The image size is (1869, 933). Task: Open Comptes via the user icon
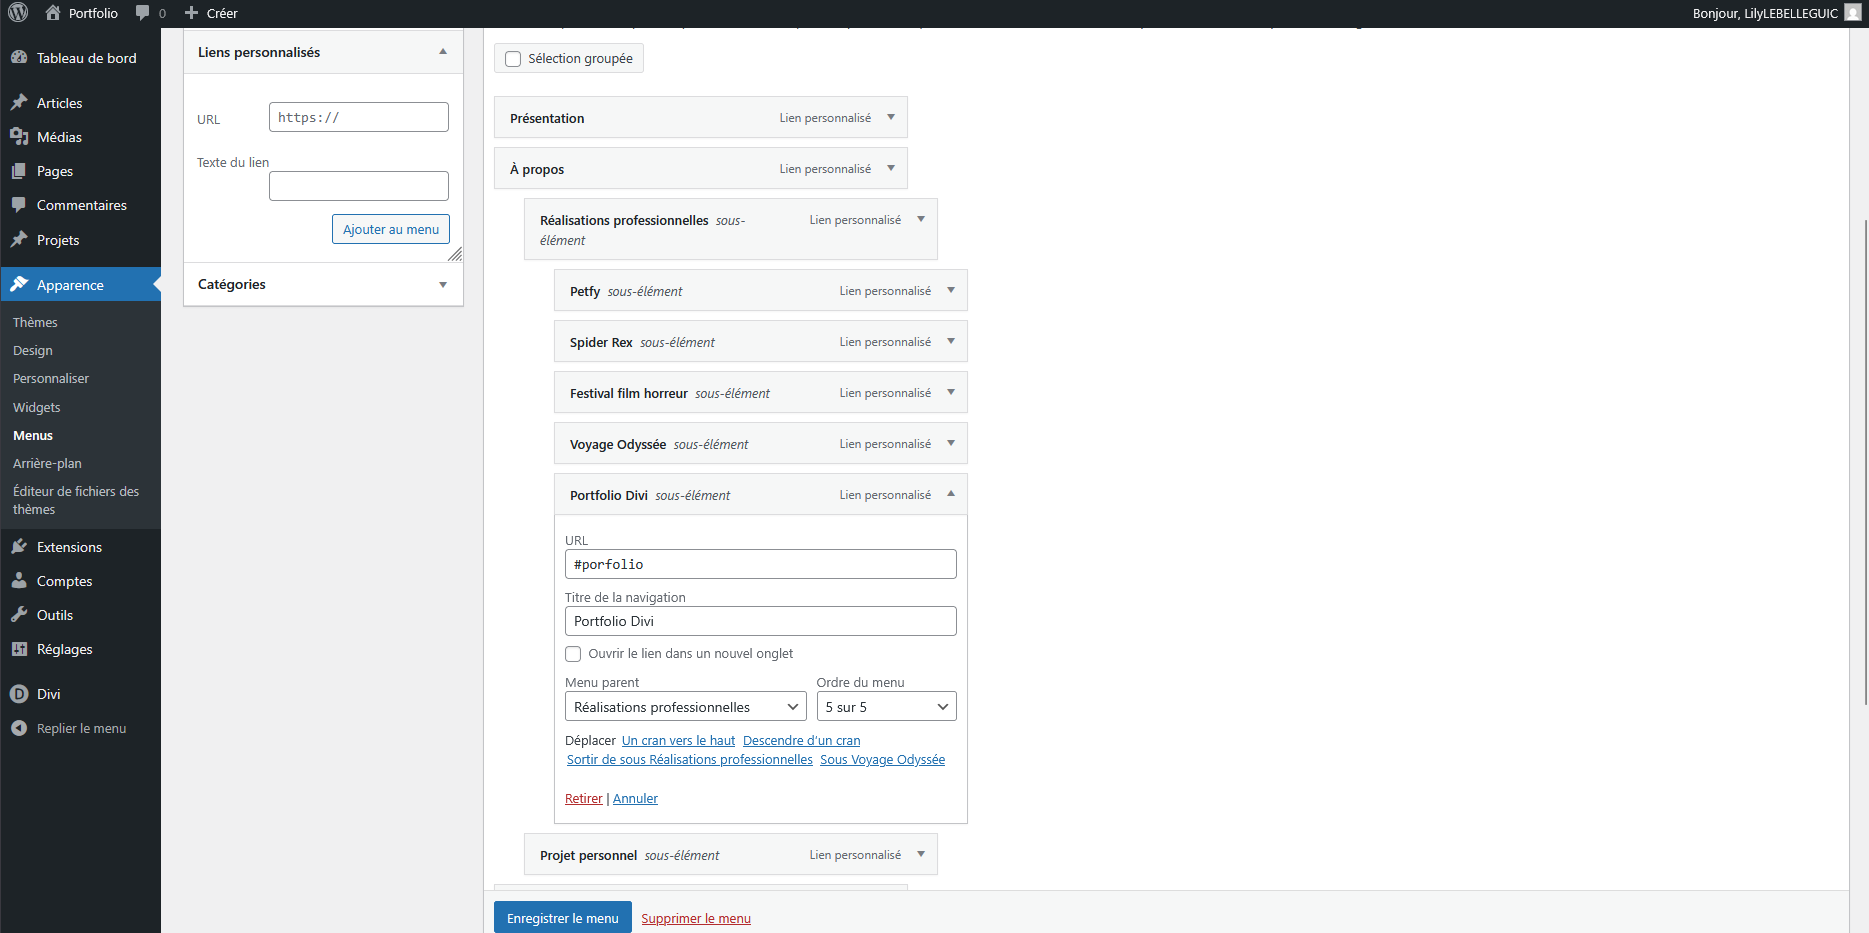[19, 581]
